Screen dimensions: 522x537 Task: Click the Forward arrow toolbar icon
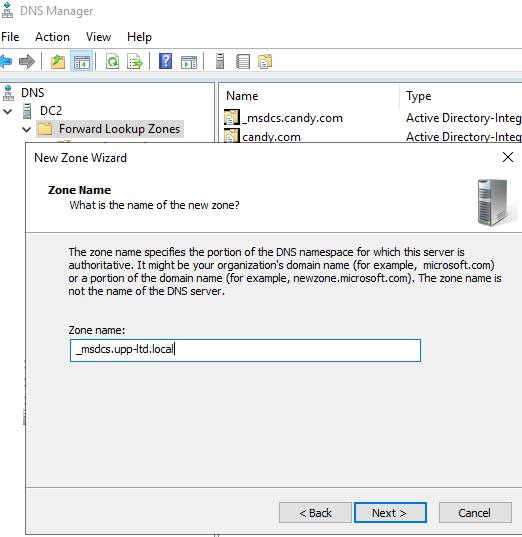27,62
